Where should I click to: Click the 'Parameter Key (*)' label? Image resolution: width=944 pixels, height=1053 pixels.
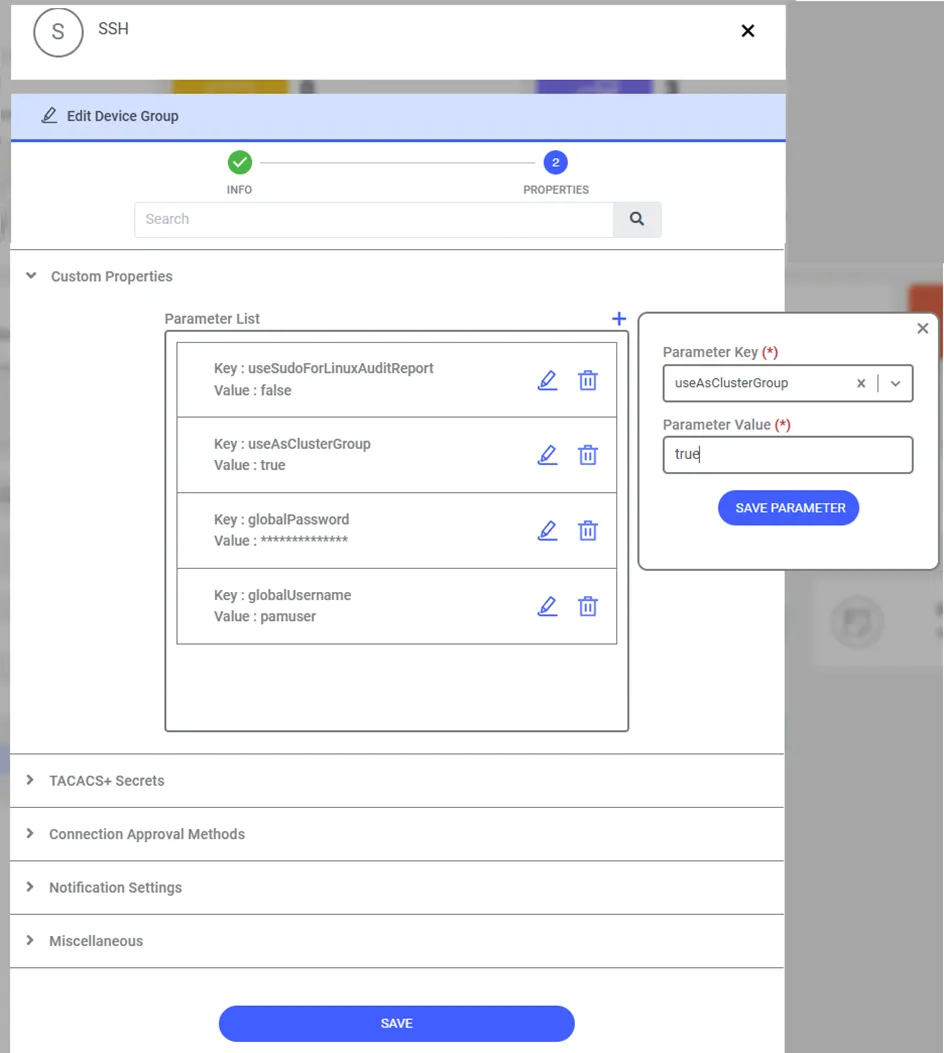(x=720, y=352)
